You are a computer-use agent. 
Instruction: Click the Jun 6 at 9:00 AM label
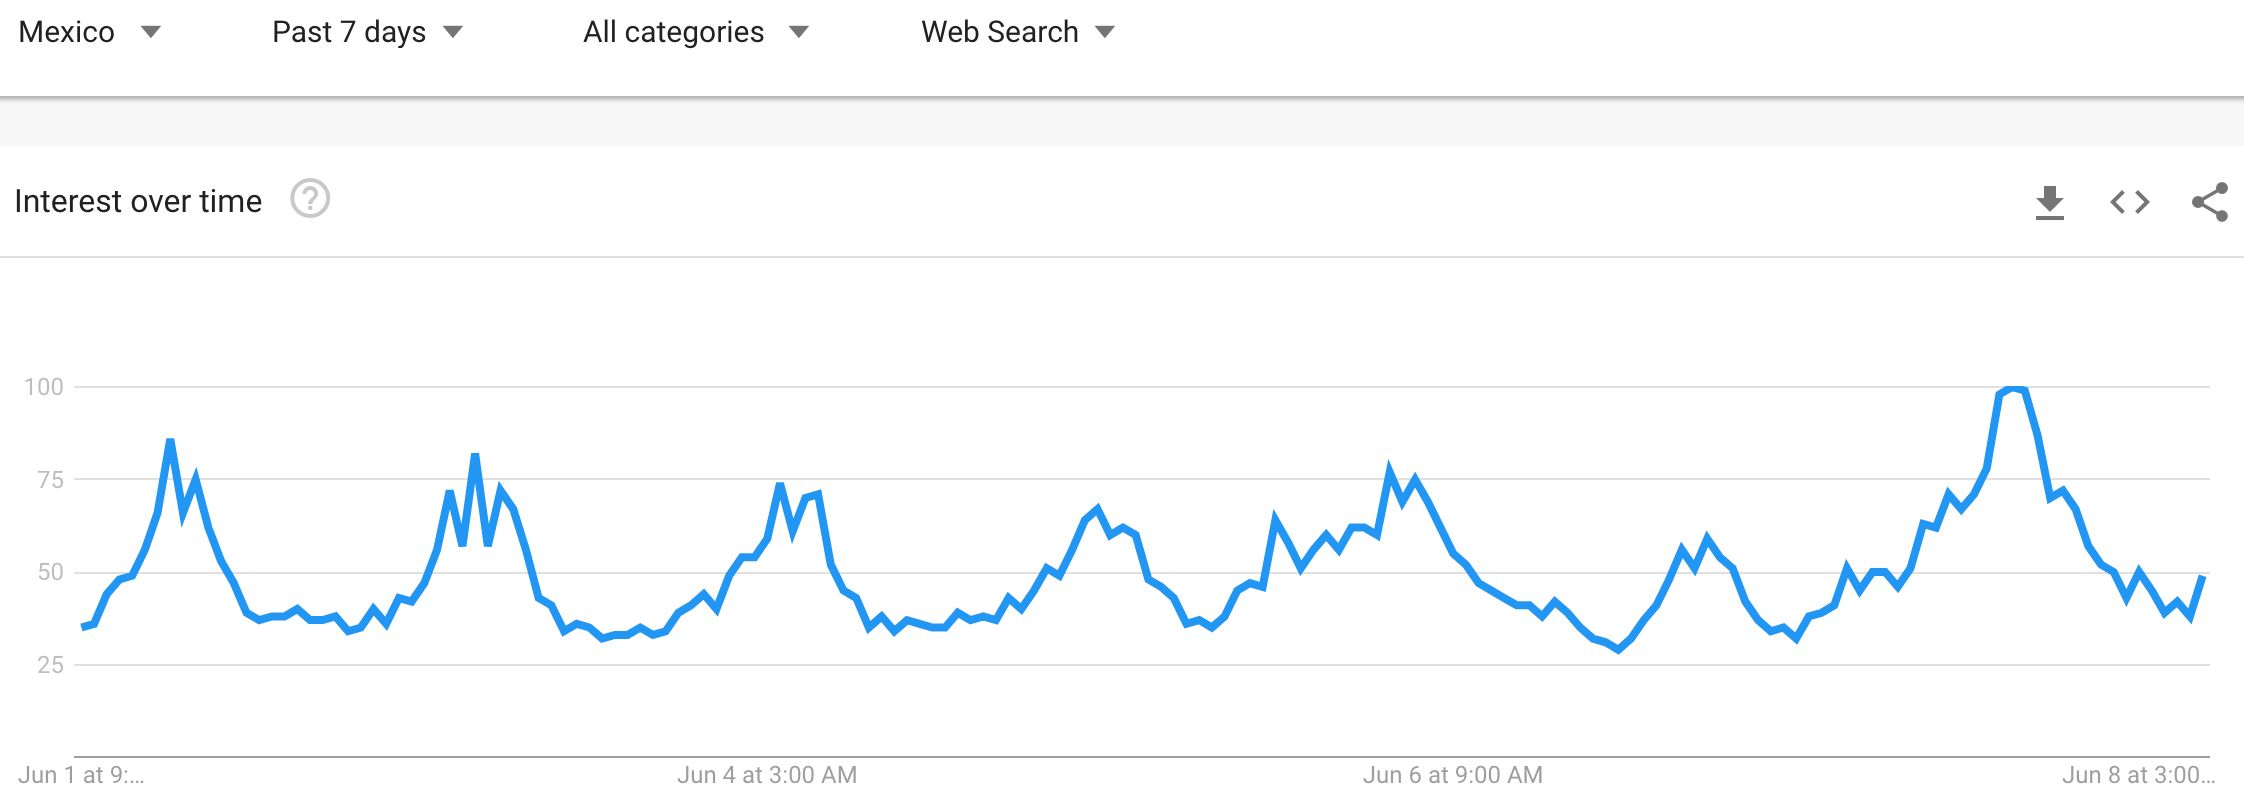click(x=1452, y=775)
